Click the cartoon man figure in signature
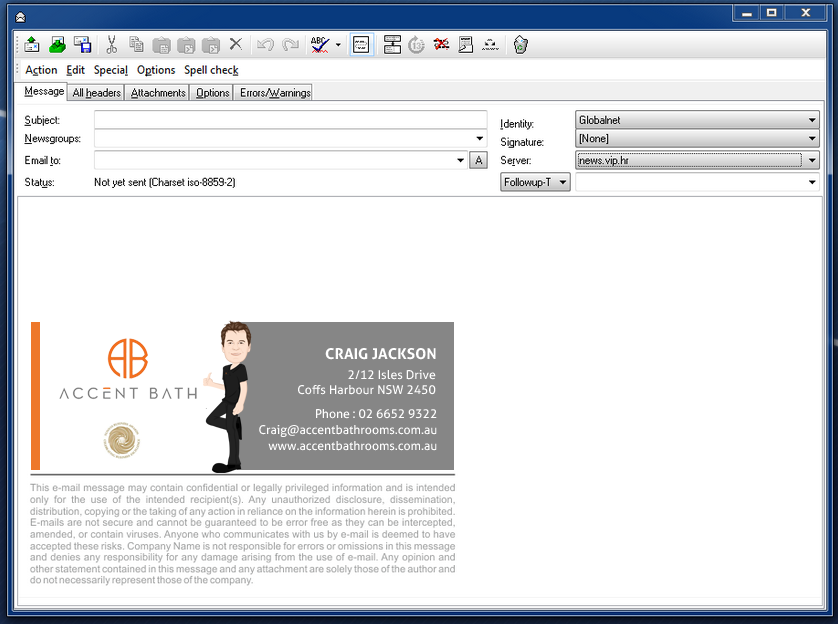This screenshot has width=838, height=624. pyautogui.click(x=230, y=397)
